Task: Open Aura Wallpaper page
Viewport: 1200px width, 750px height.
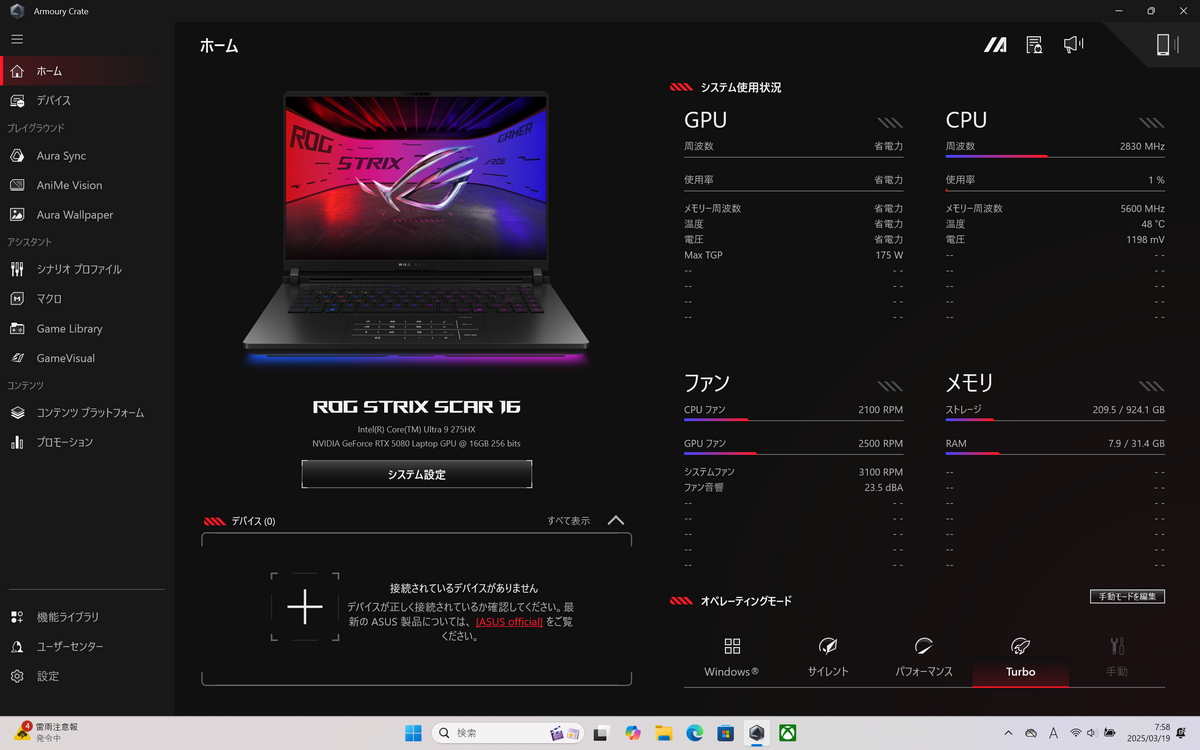Action: (87, 215)
